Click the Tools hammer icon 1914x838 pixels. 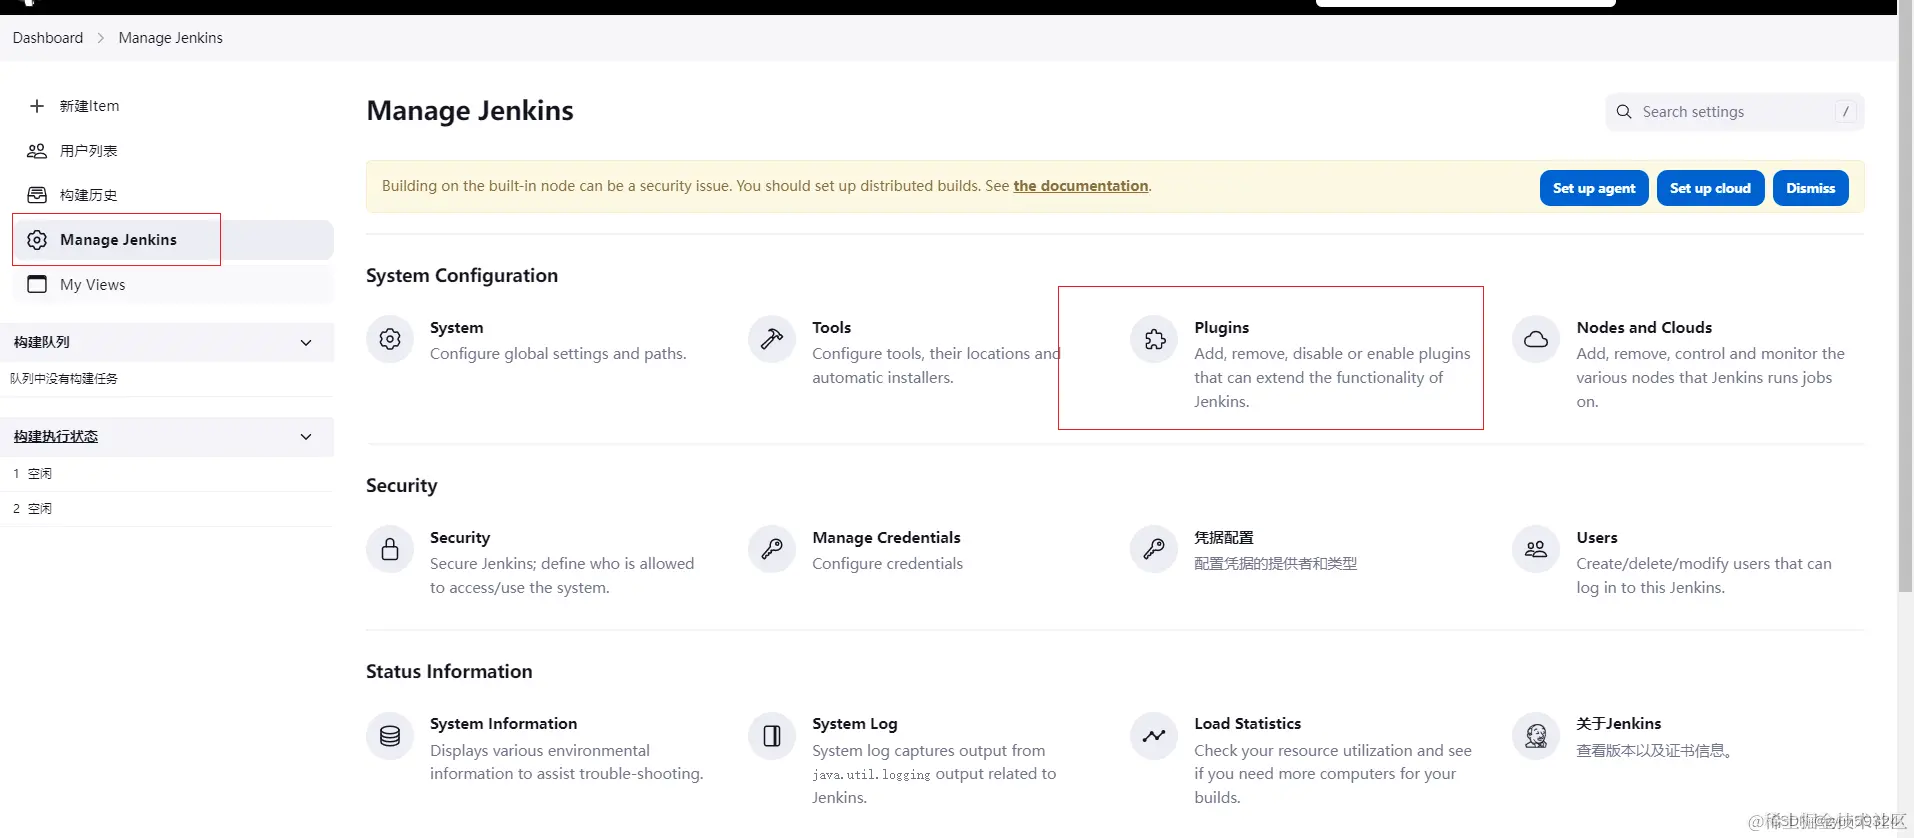click(772, 339)
